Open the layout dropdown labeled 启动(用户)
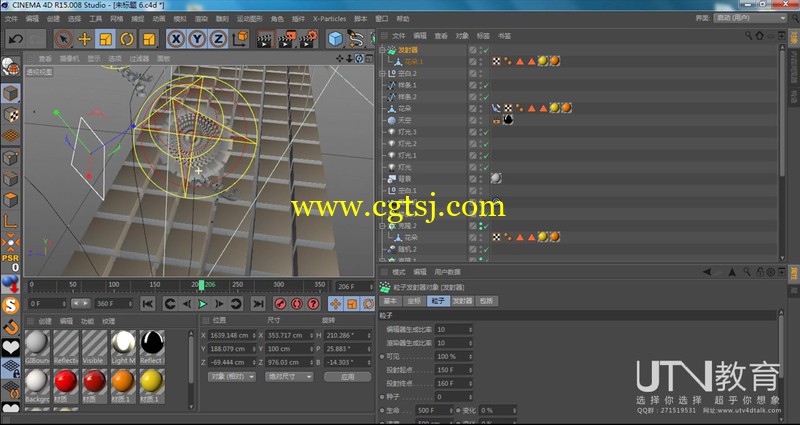This screenshot has width=800, height=425. click(x=749, y=18)
